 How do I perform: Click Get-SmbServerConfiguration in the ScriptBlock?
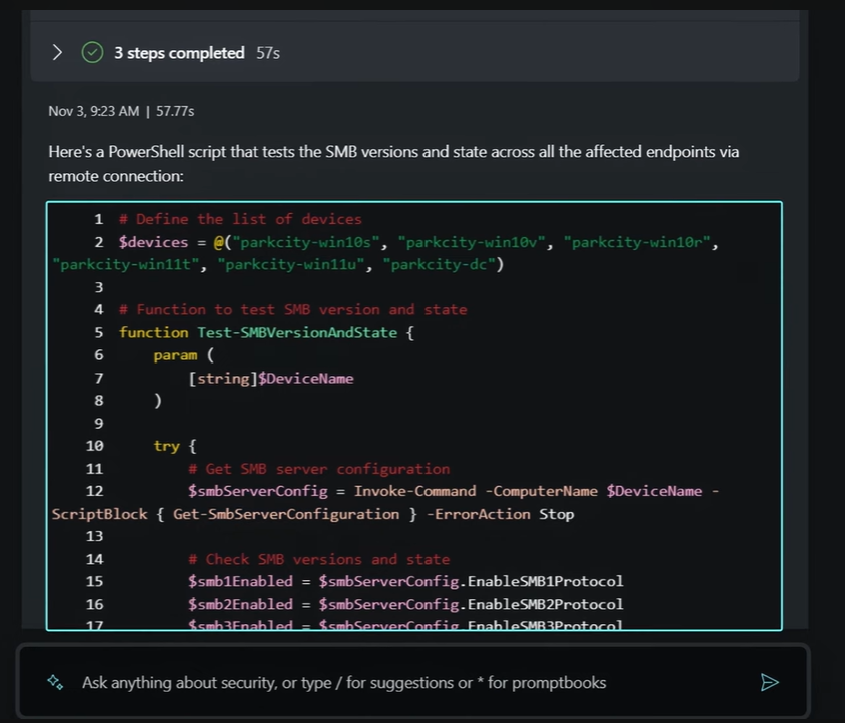(x=286, y=514)
